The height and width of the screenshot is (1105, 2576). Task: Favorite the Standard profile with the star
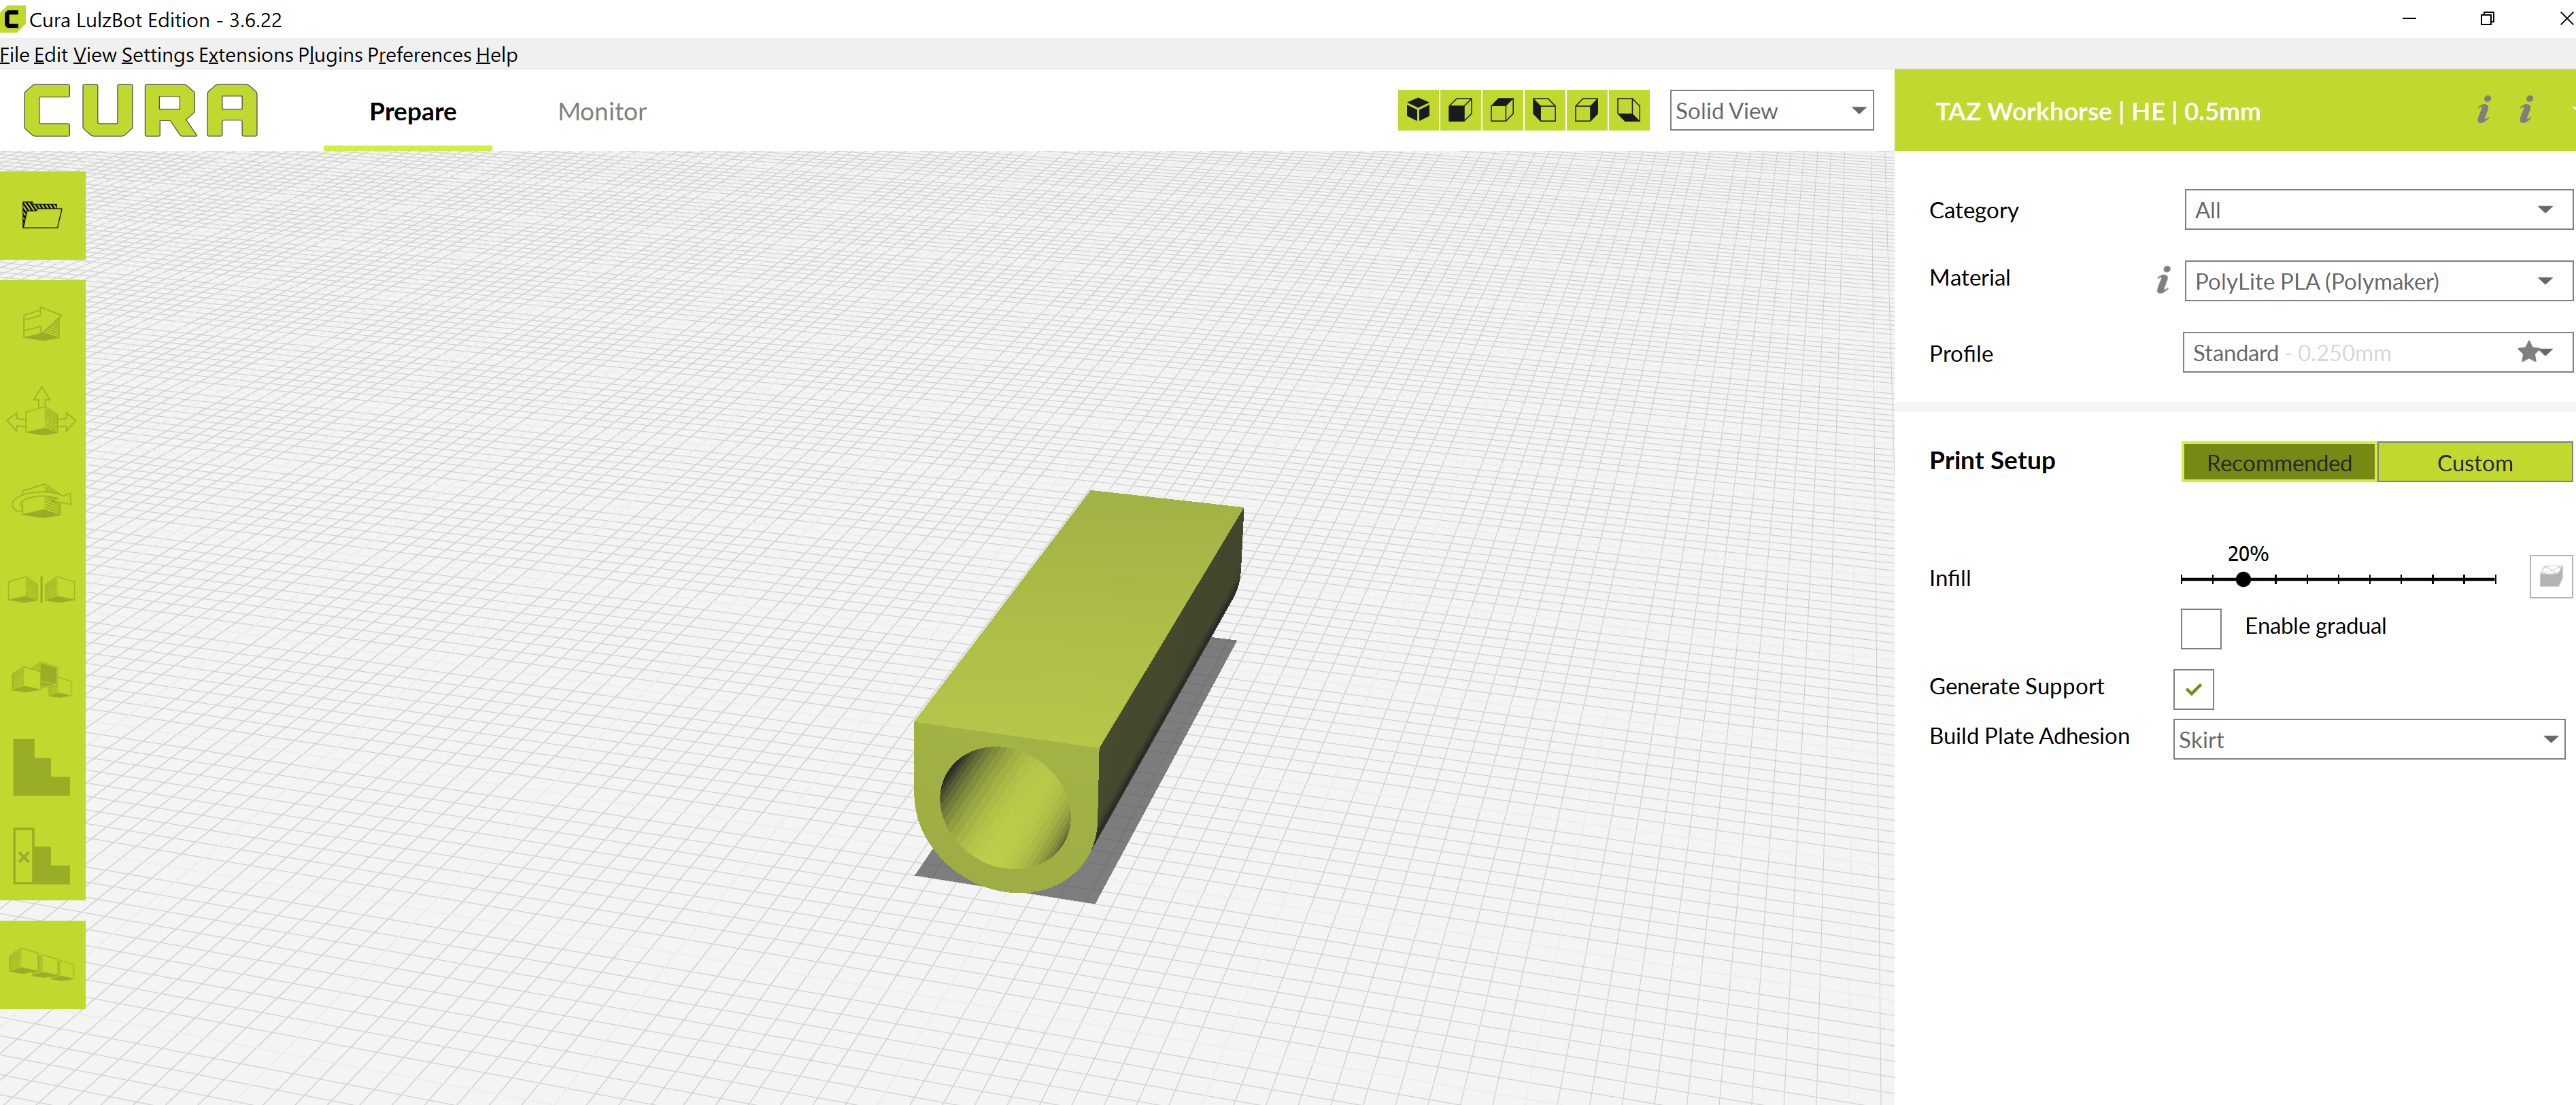pos(2529,352)
